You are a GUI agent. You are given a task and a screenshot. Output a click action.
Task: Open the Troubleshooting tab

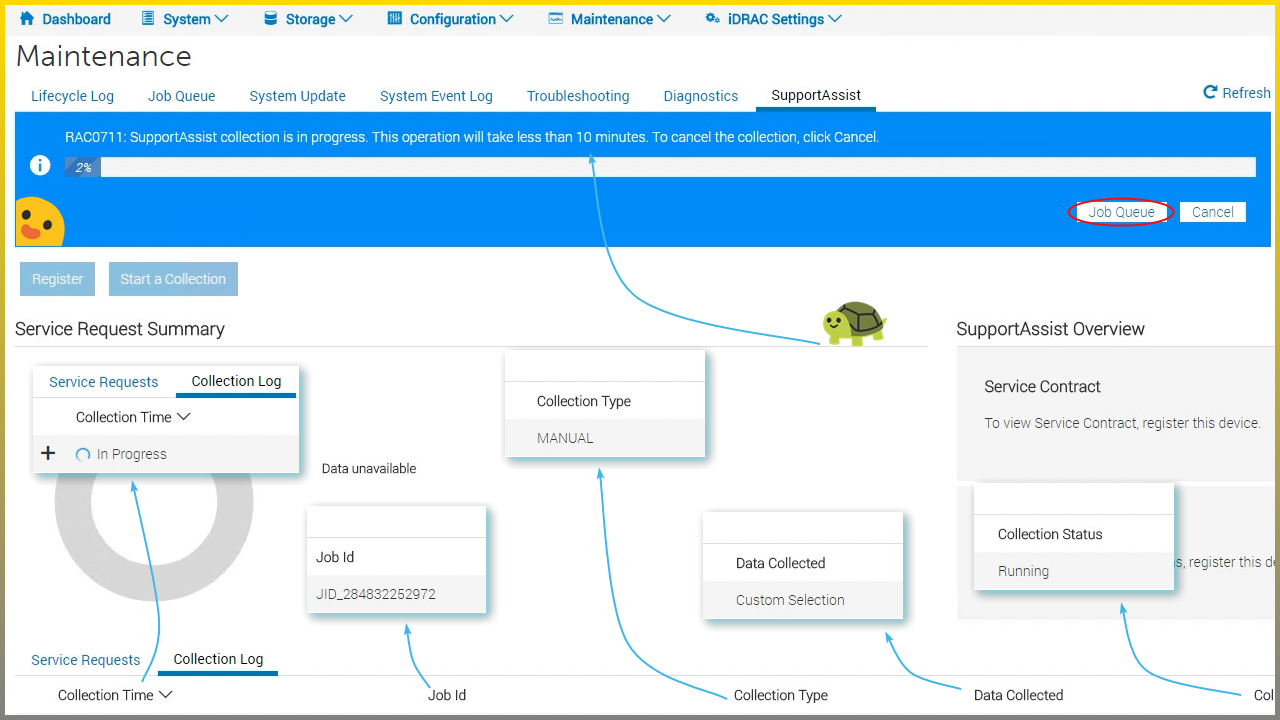coord(578,96)
